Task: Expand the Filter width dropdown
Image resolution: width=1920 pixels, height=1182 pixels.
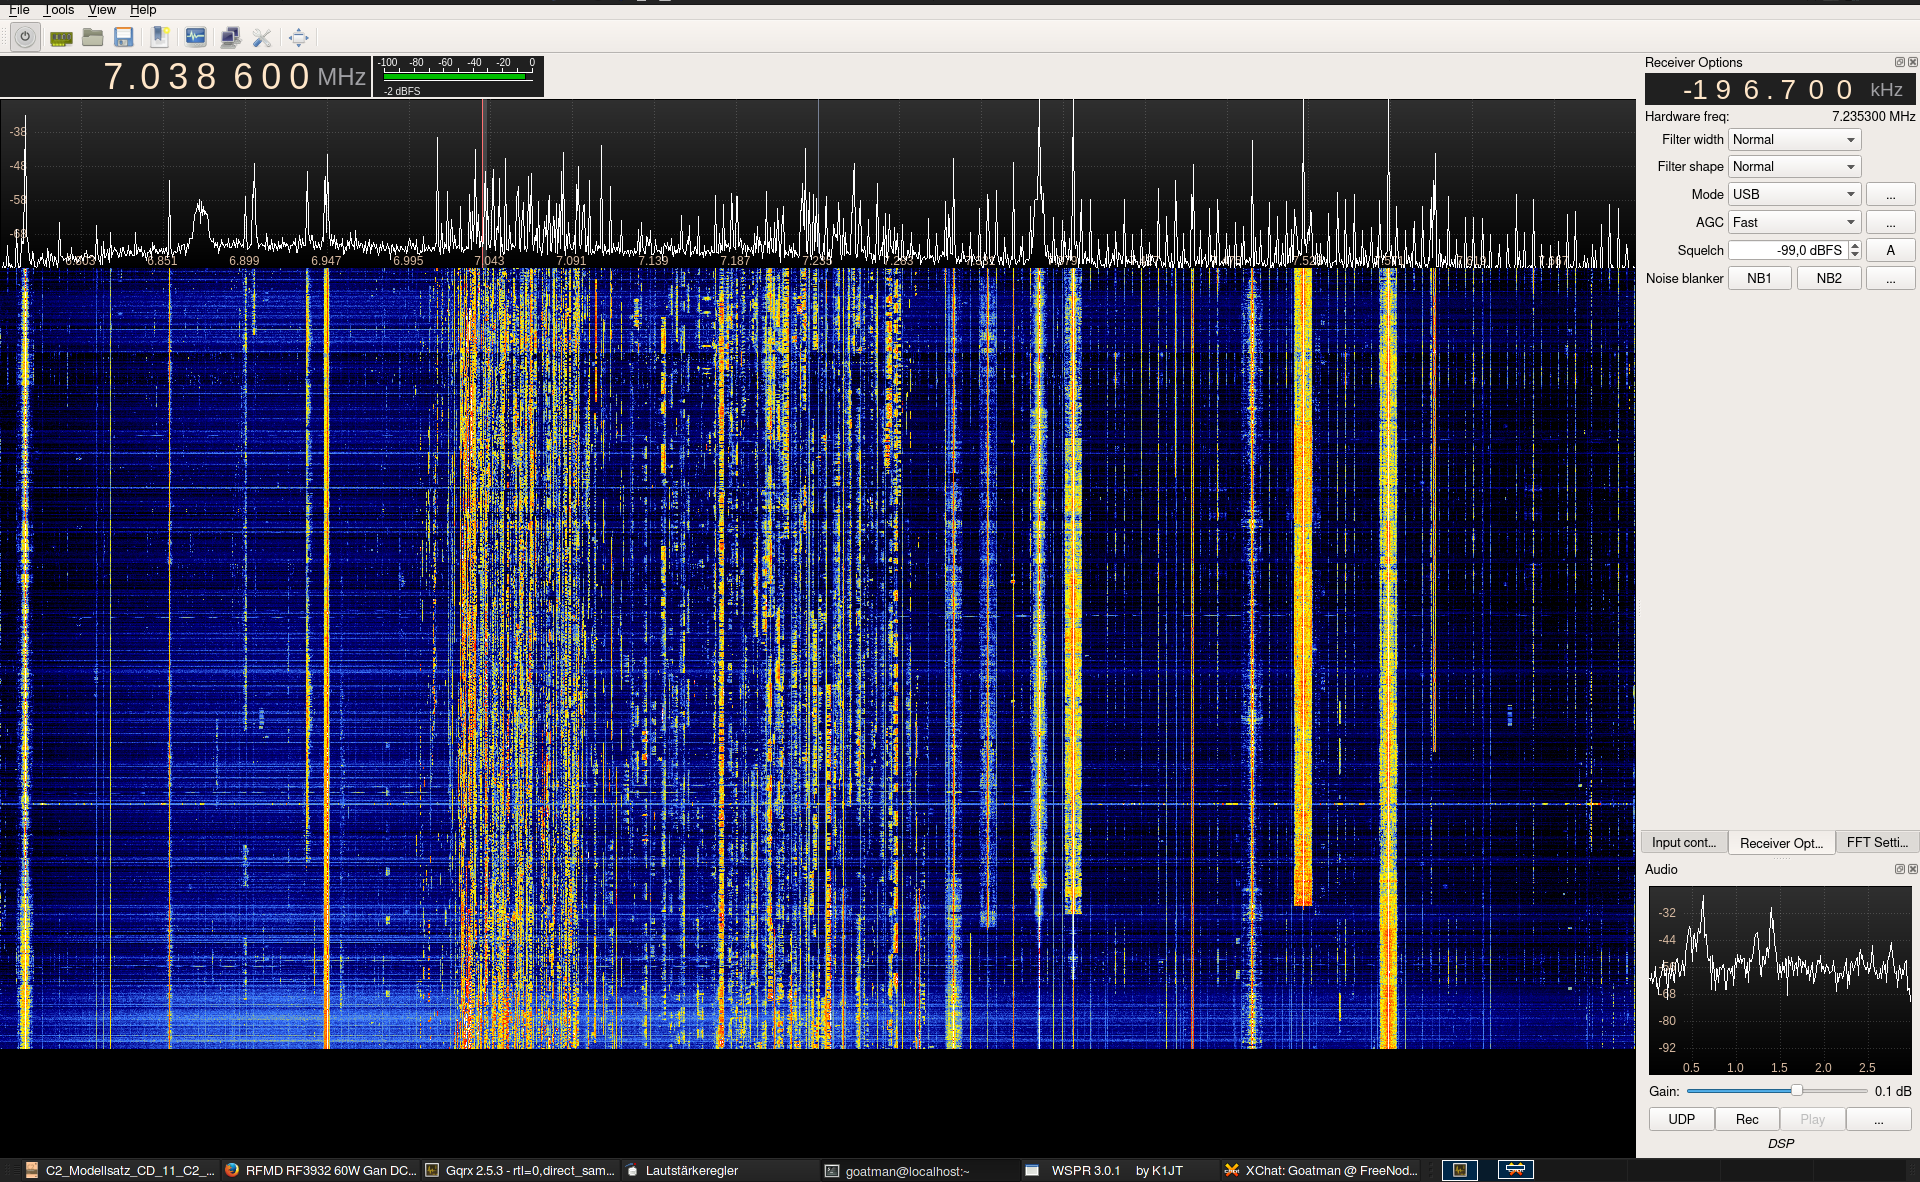Action: (1794, 140)
